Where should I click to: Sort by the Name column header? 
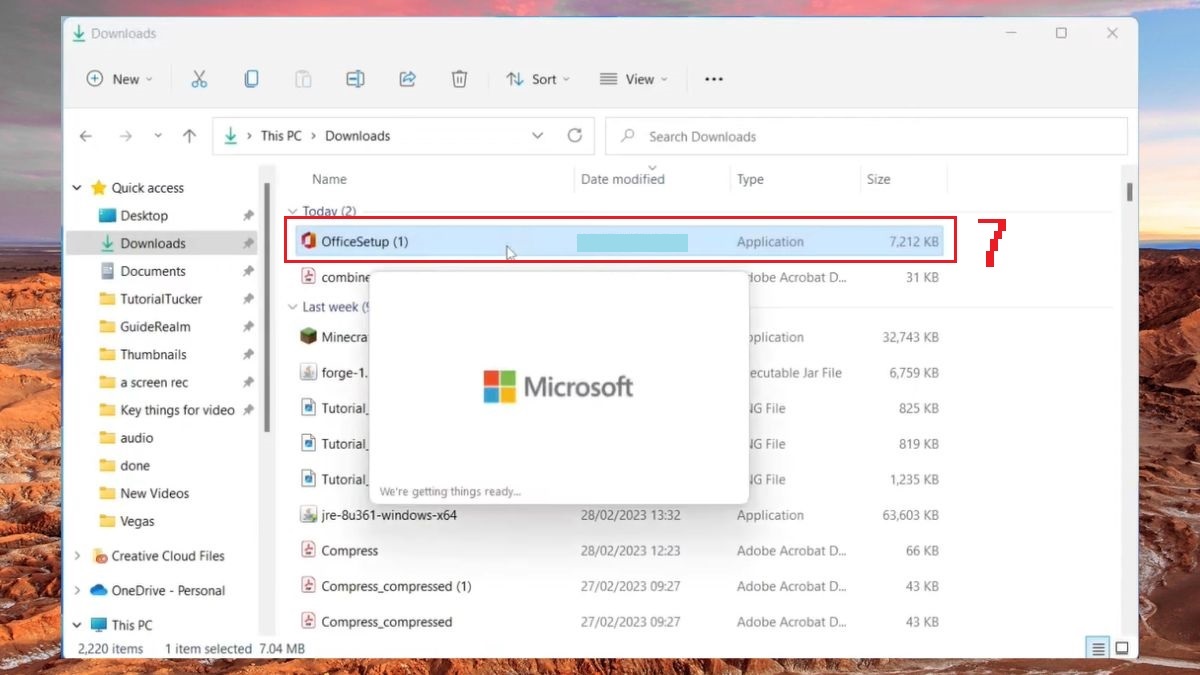[329, 179]
